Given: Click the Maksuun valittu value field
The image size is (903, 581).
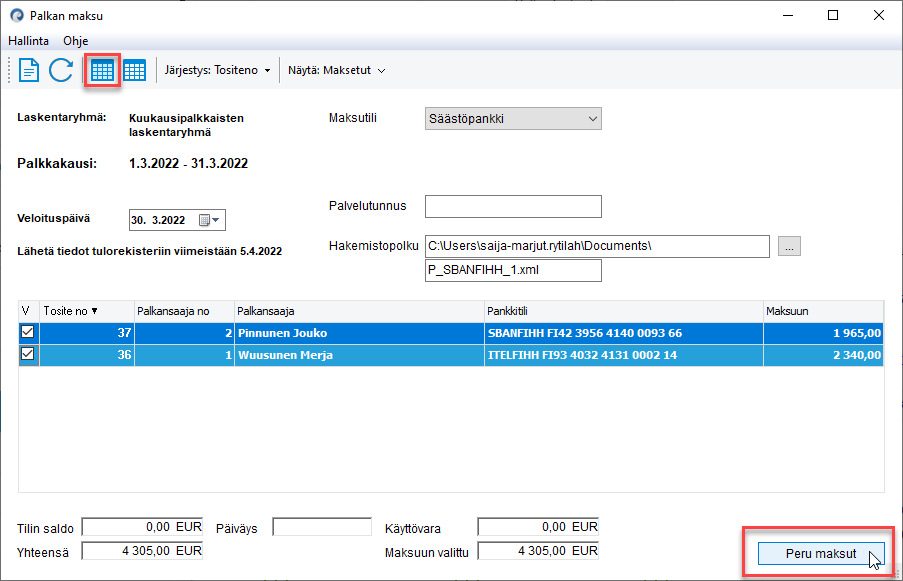Looking at the screenshot, I should 538,551.
